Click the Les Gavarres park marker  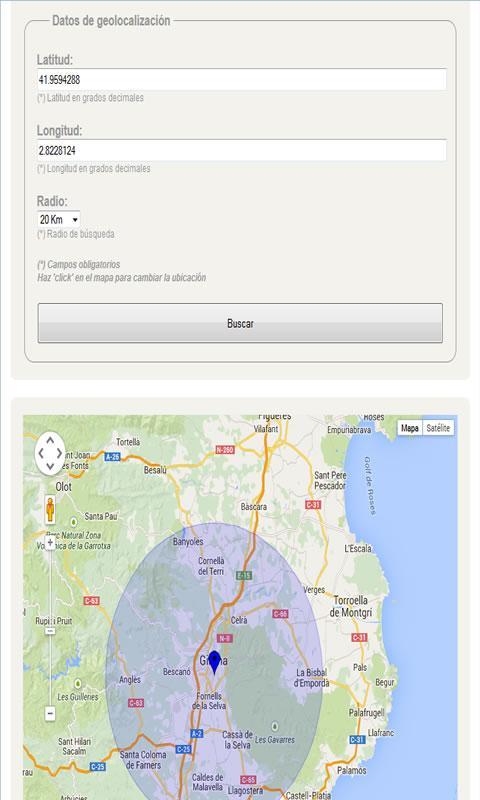275,726
